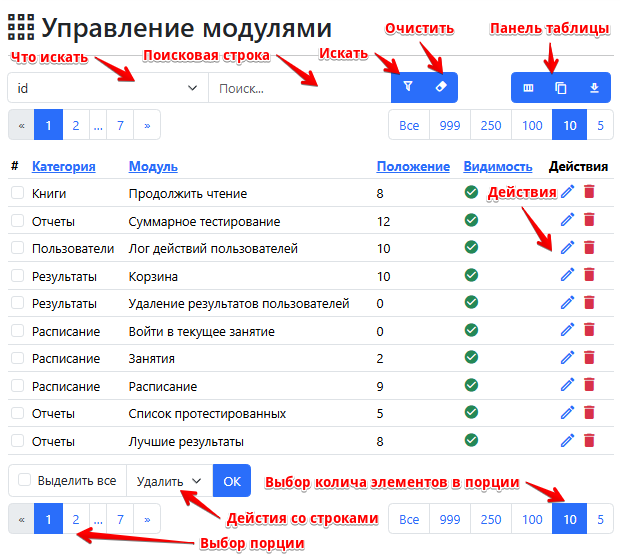
Task: Sort by the Положение column header
Action: tap(412, 167)
